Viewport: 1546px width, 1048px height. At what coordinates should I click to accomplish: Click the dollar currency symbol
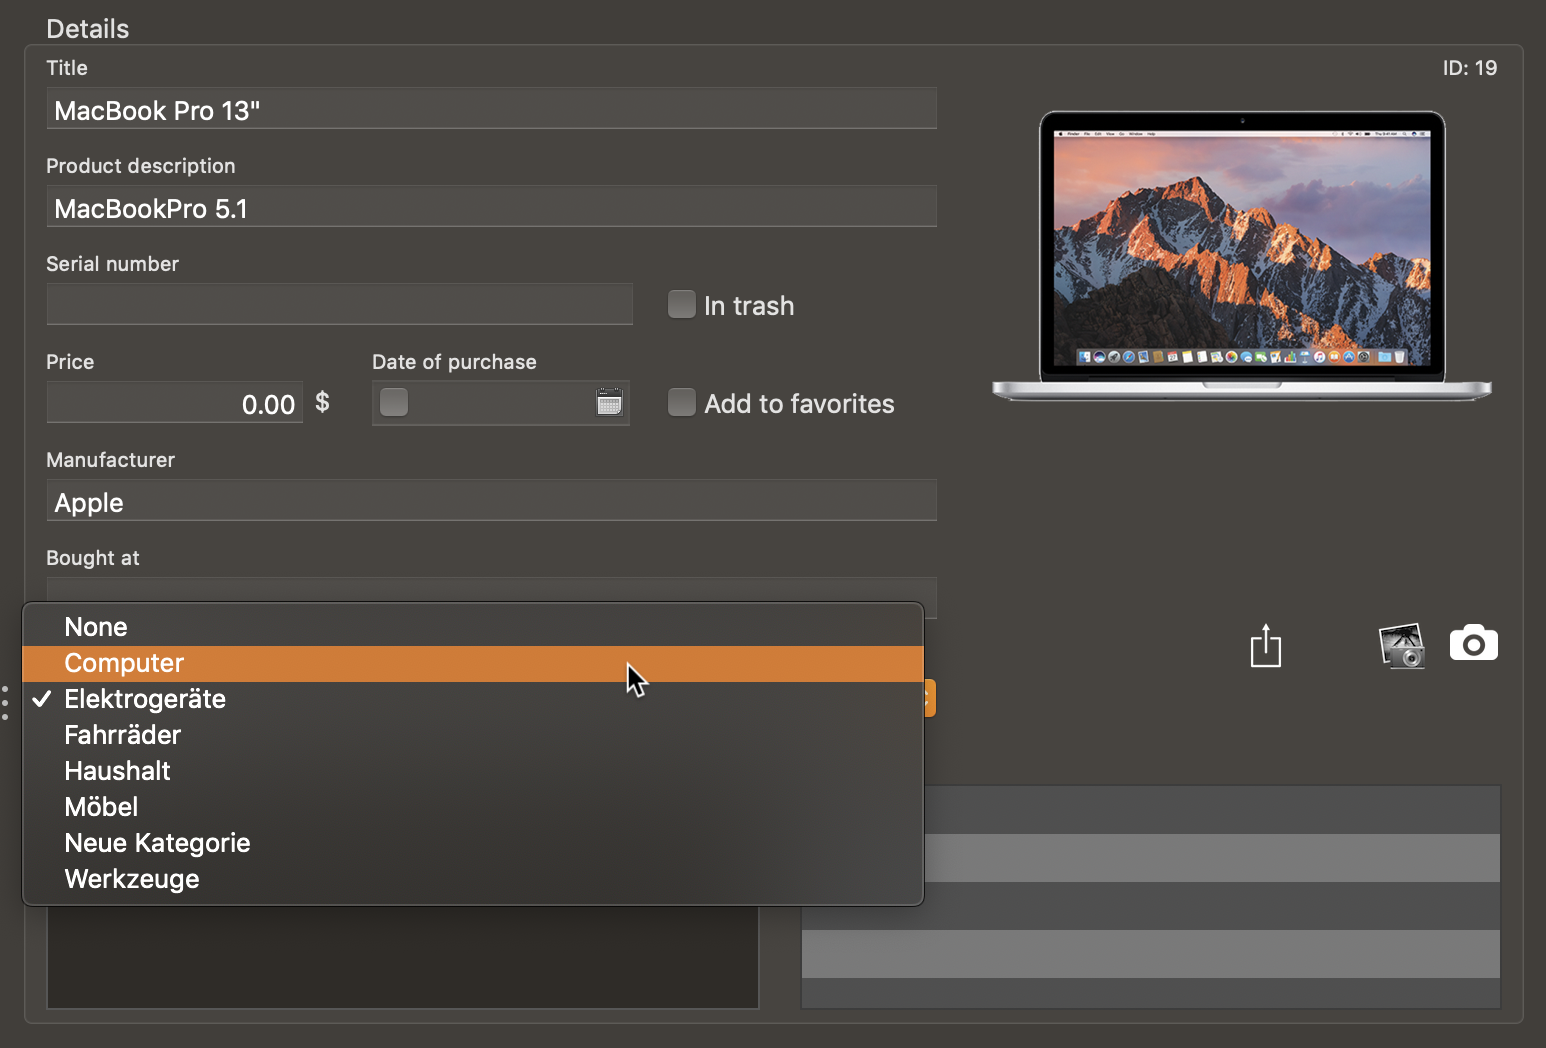[x=322, y=402]
